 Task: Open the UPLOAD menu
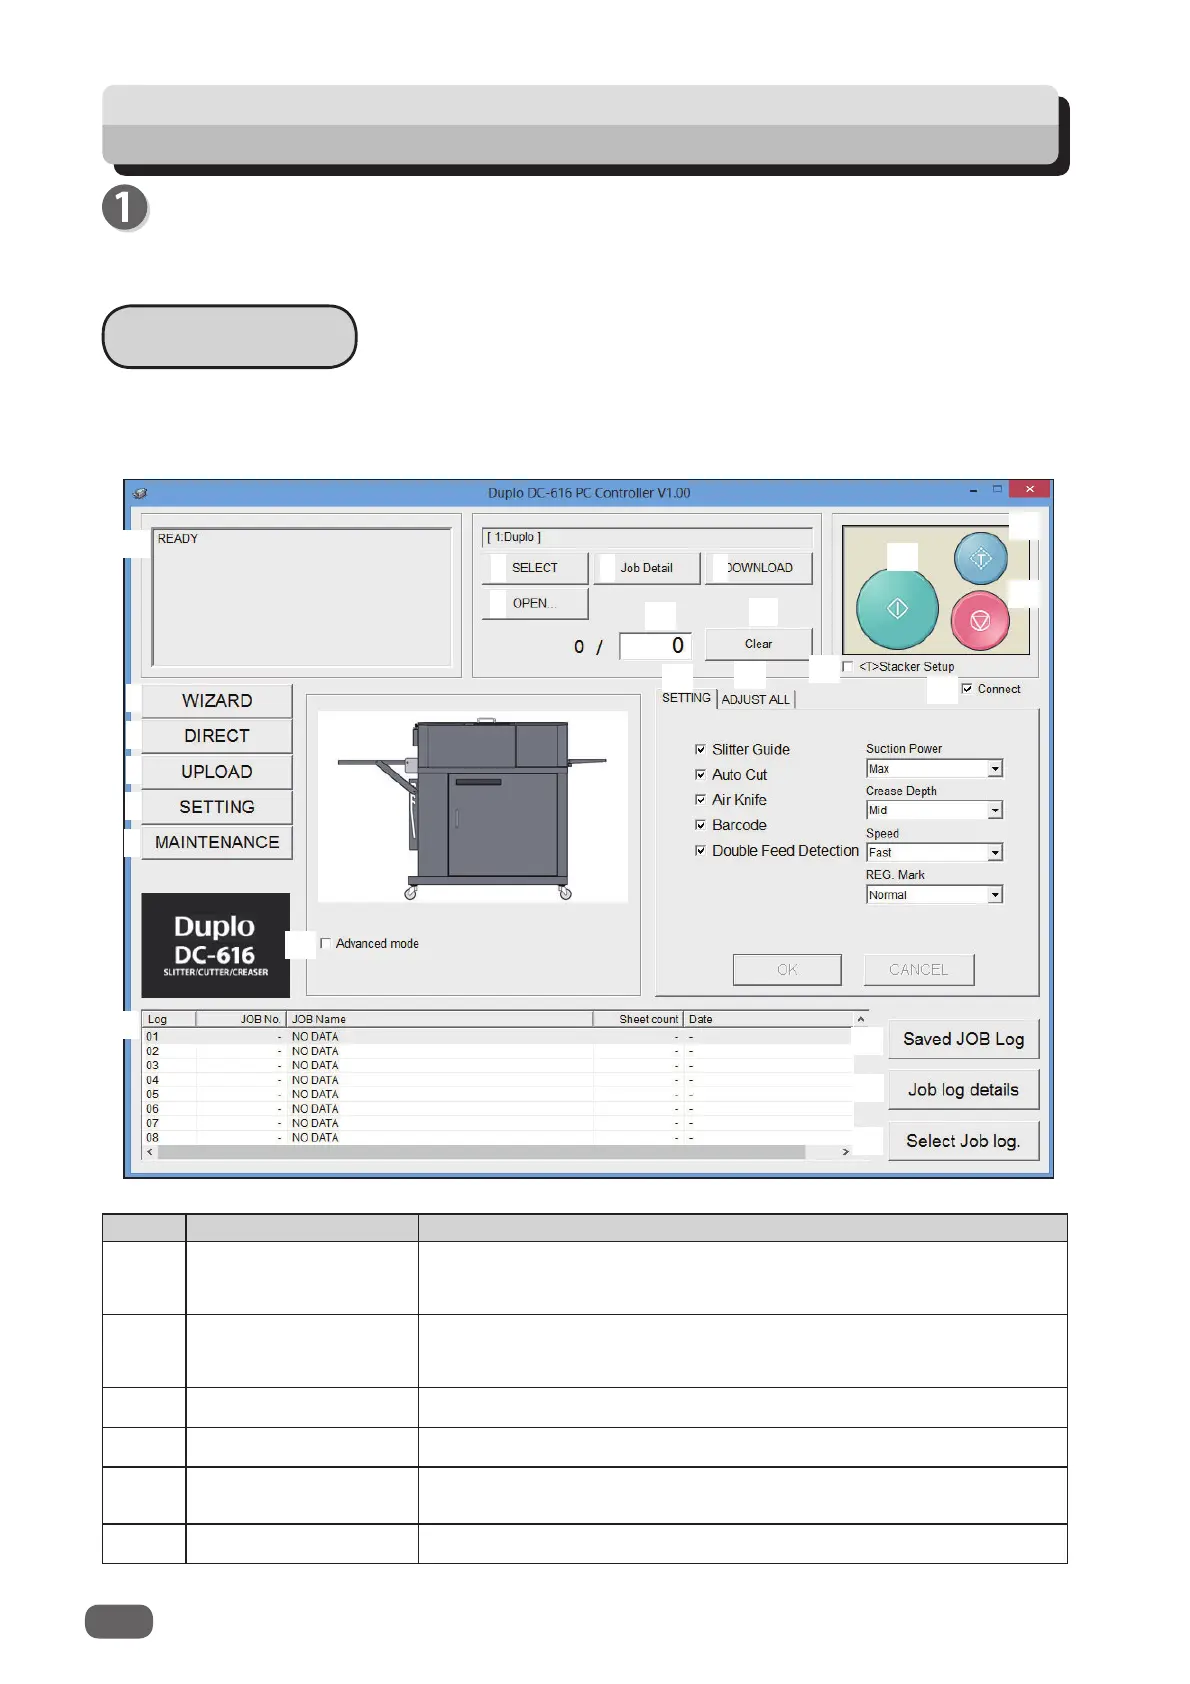217,771
